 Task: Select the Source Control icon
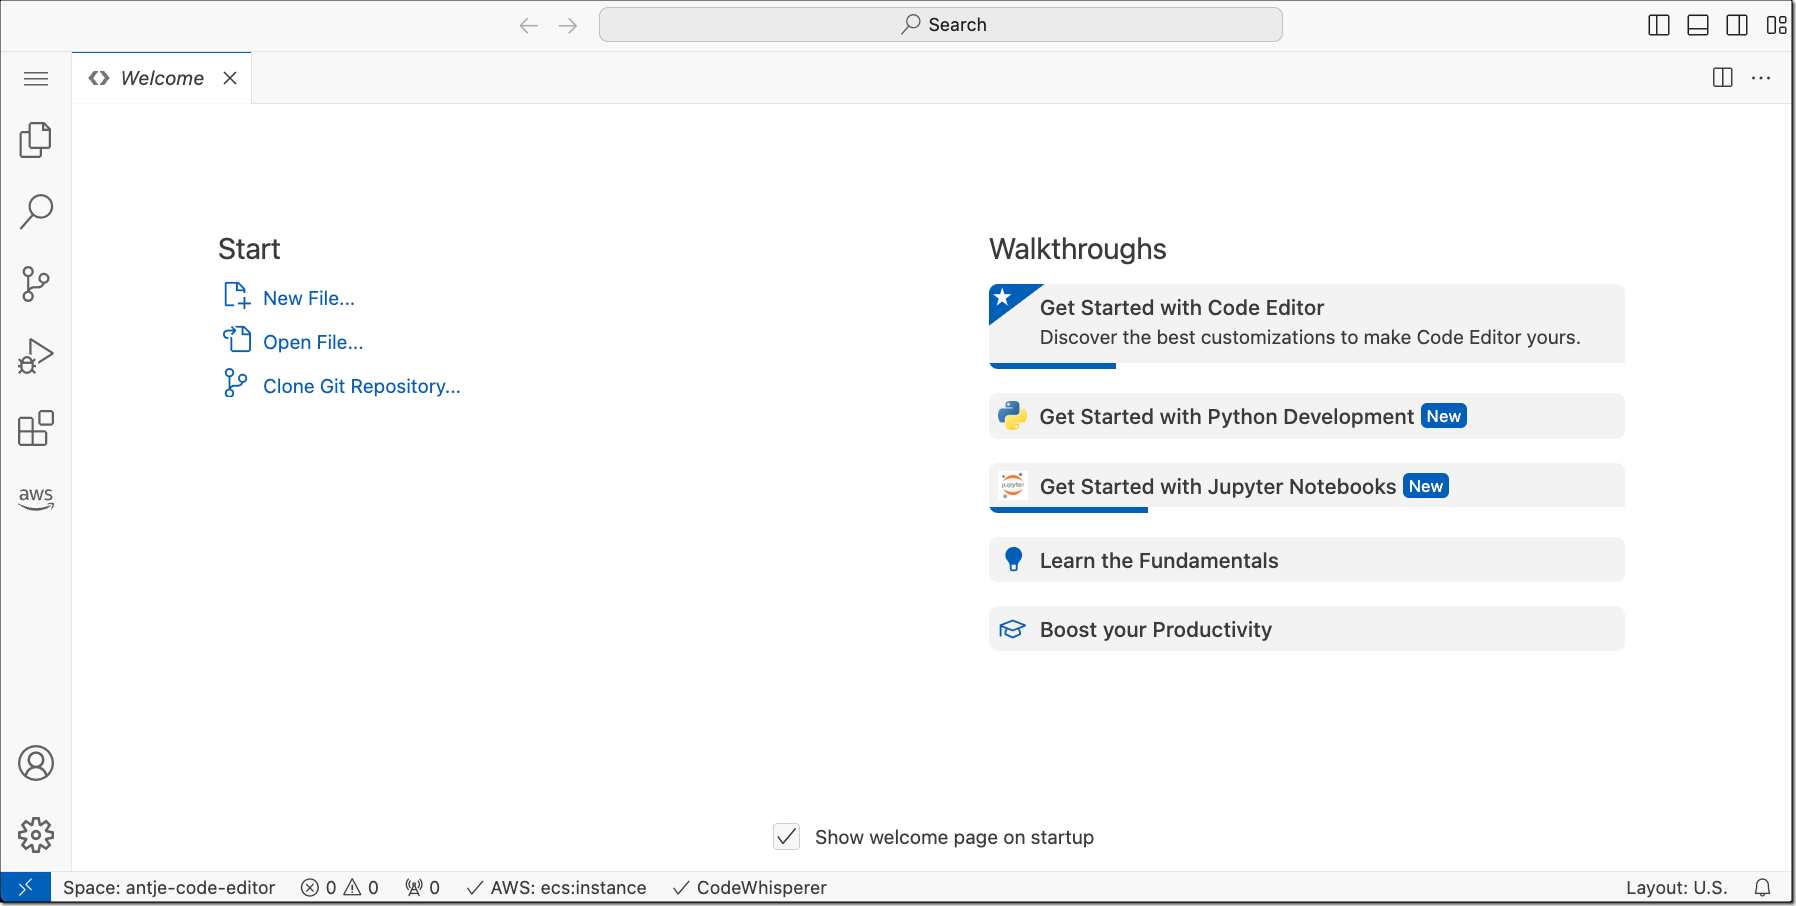[x=36, y=284]
